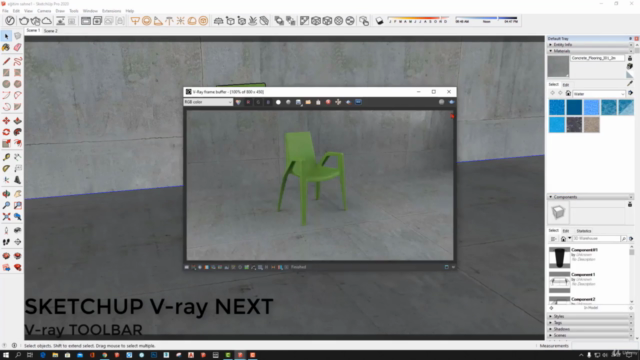Toggle the white alpha channel circle button

278,102
